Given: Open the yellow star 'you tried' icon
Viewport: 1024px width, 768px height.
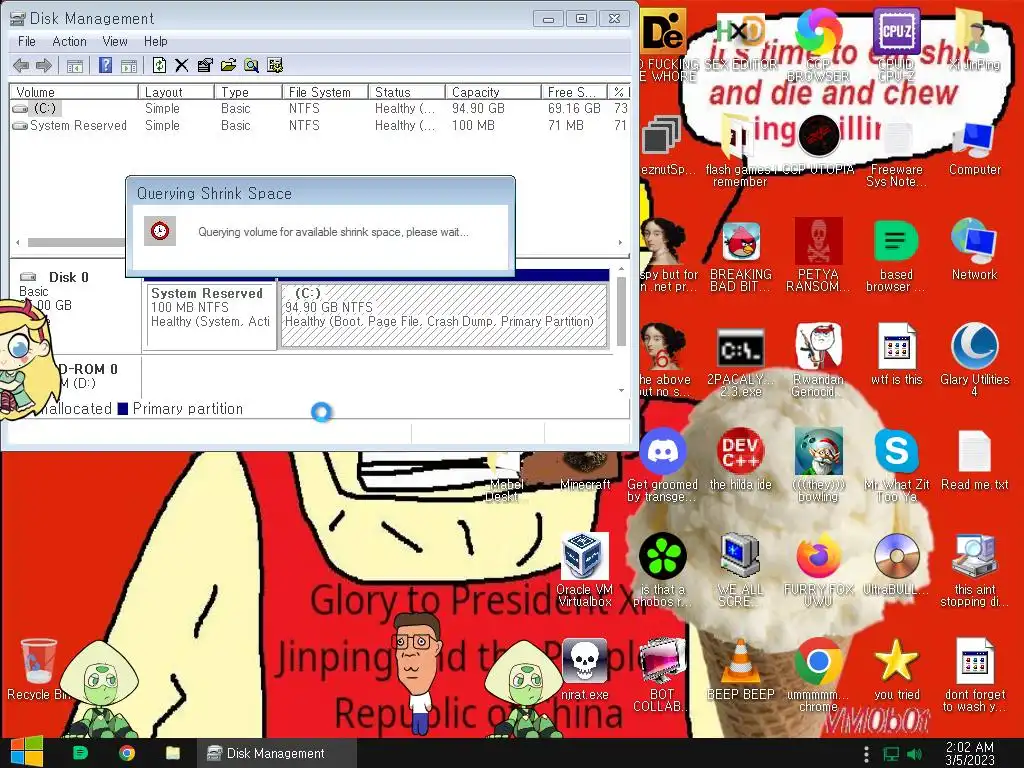Looking at the screenshot, I should [x=896, y=669].
